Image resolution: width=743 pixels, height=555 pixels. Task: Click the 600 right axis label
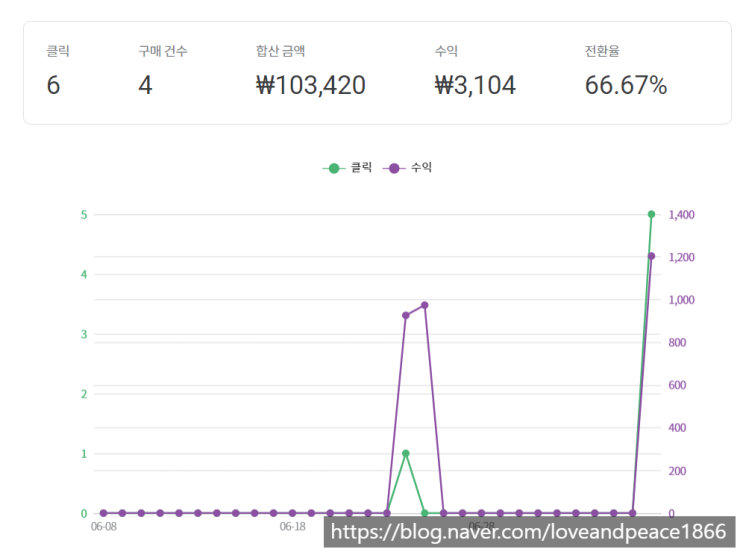677,385
